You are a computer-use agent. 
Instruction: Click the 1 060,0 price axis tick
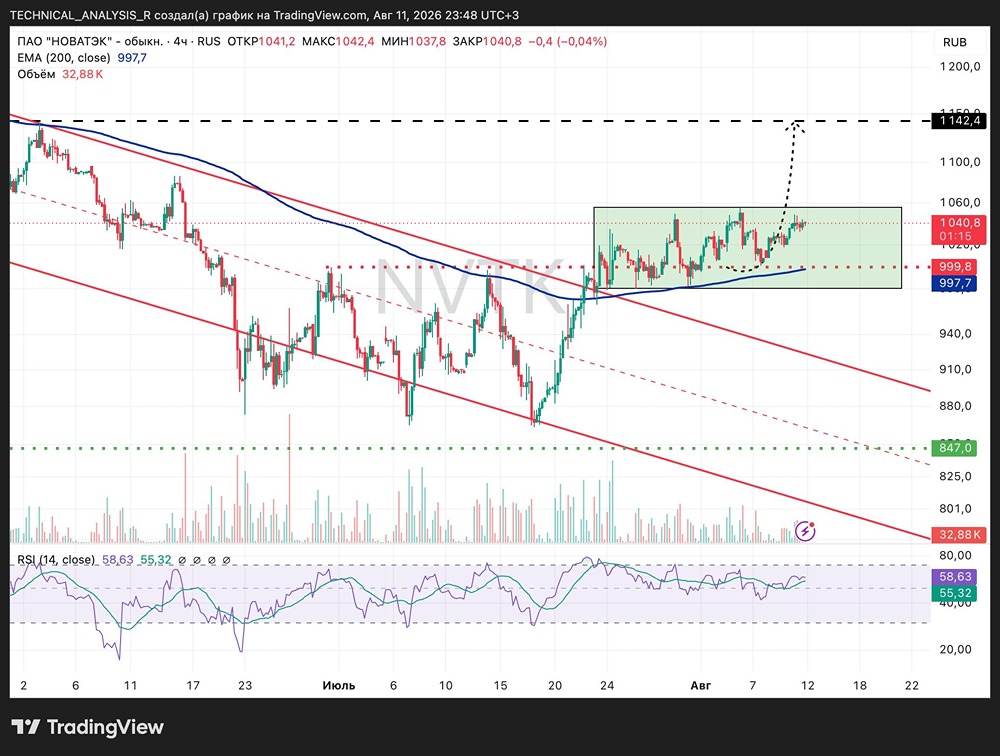(x=960, y=203)
